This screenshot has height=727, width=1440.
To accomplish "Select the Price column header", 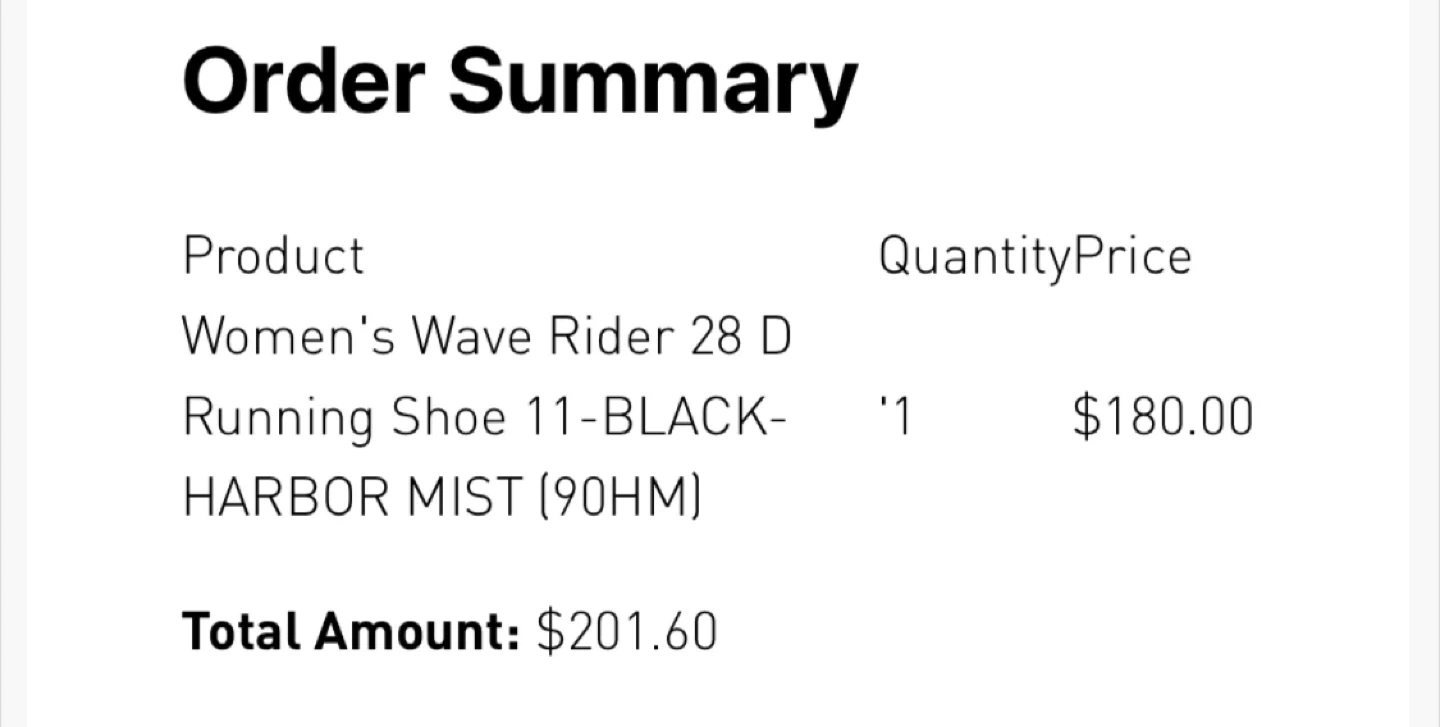I will tap(1131, 256).
